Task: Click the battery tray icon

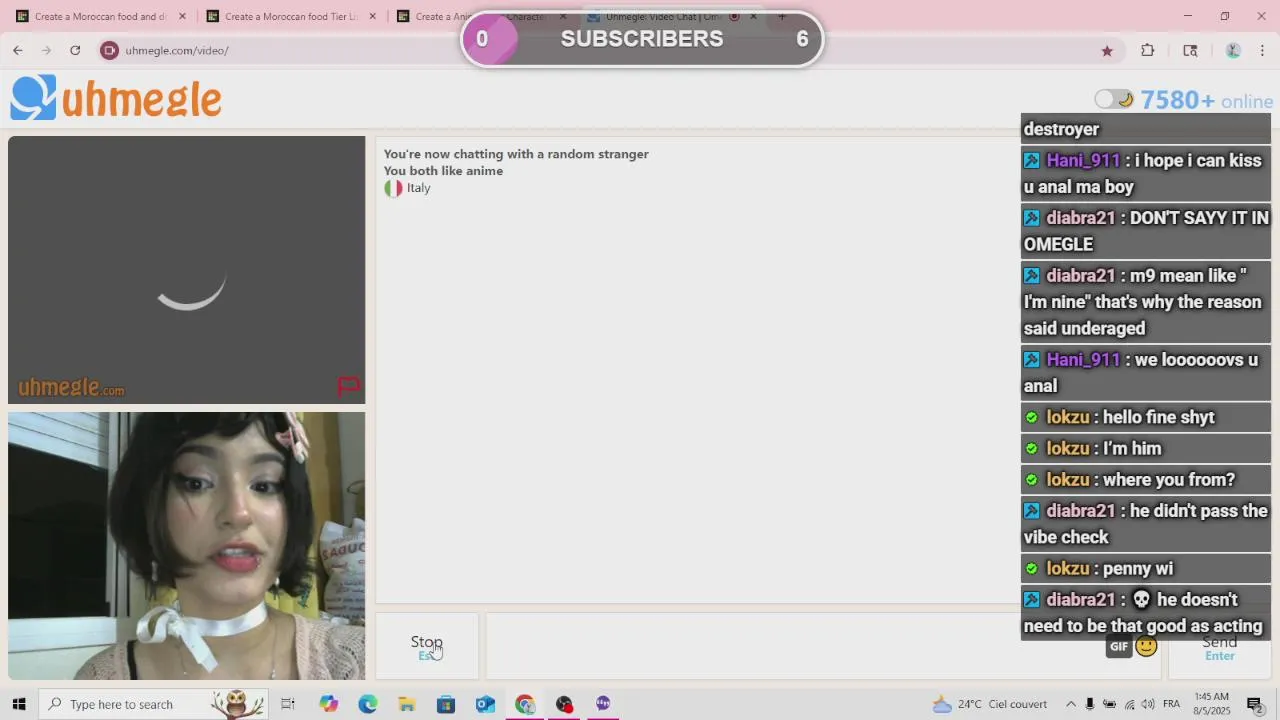Action: pyautogui.click(x=1109, y=704)
